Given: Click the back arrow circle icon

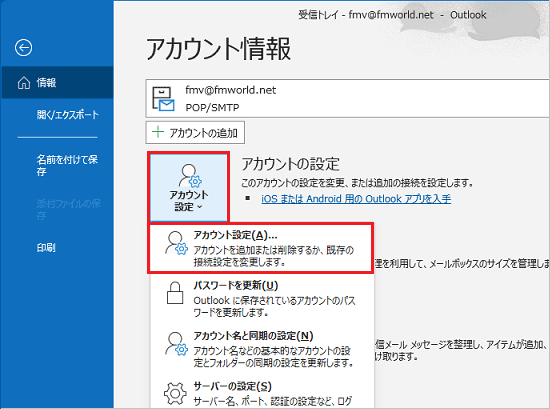Looking at the screenshot, I should (x=24, y=48).
